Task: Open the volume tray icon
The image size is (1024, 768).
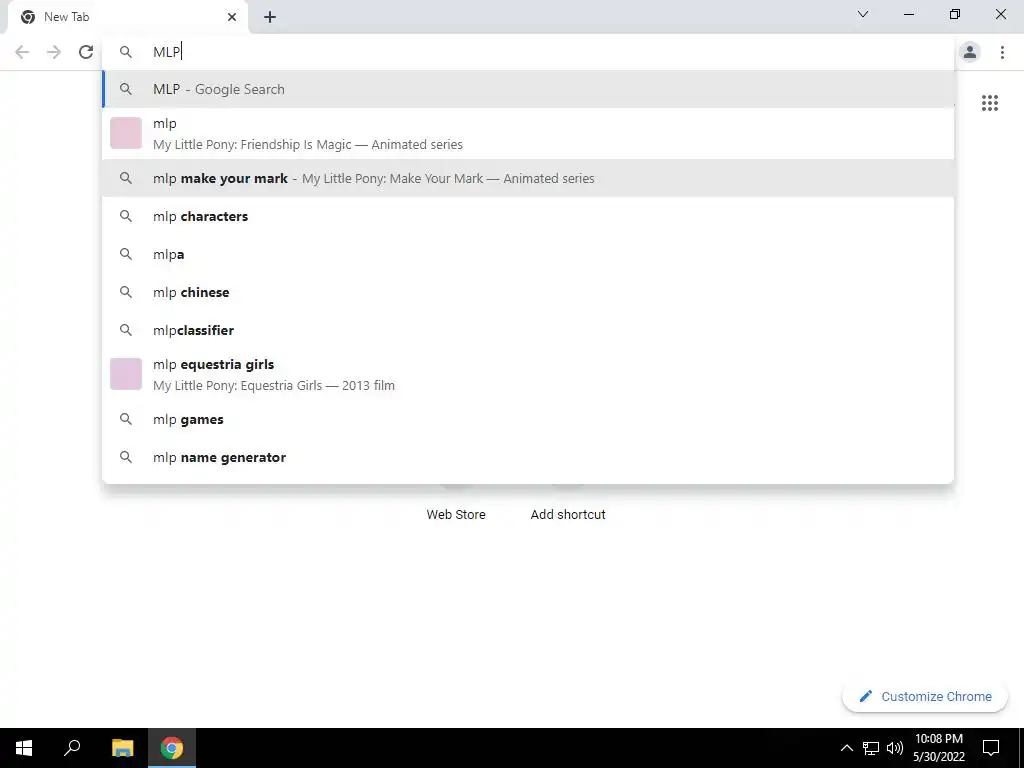Action: tap(895, 748)
